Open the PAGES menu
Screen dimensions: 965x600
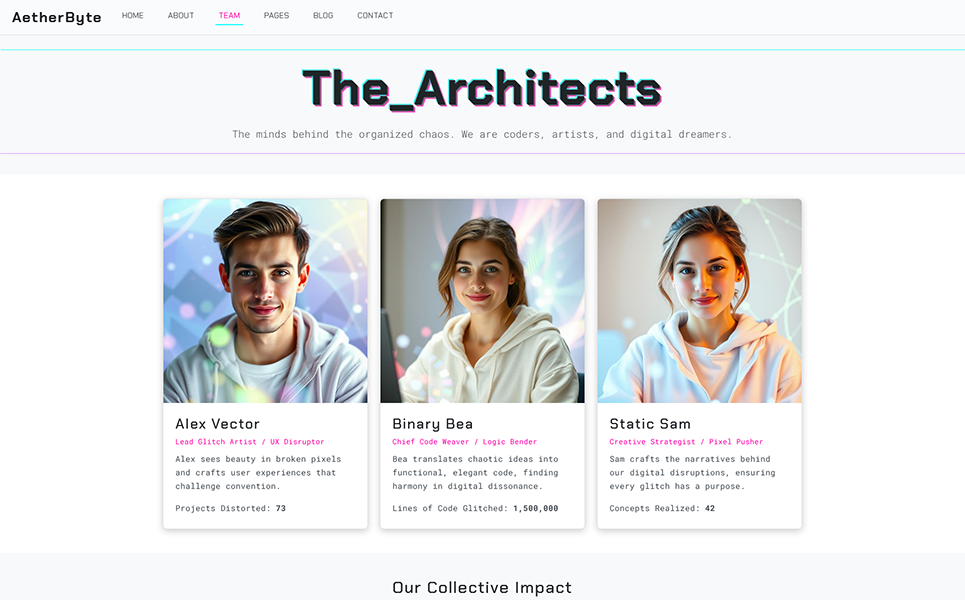(x=276, y=15)
